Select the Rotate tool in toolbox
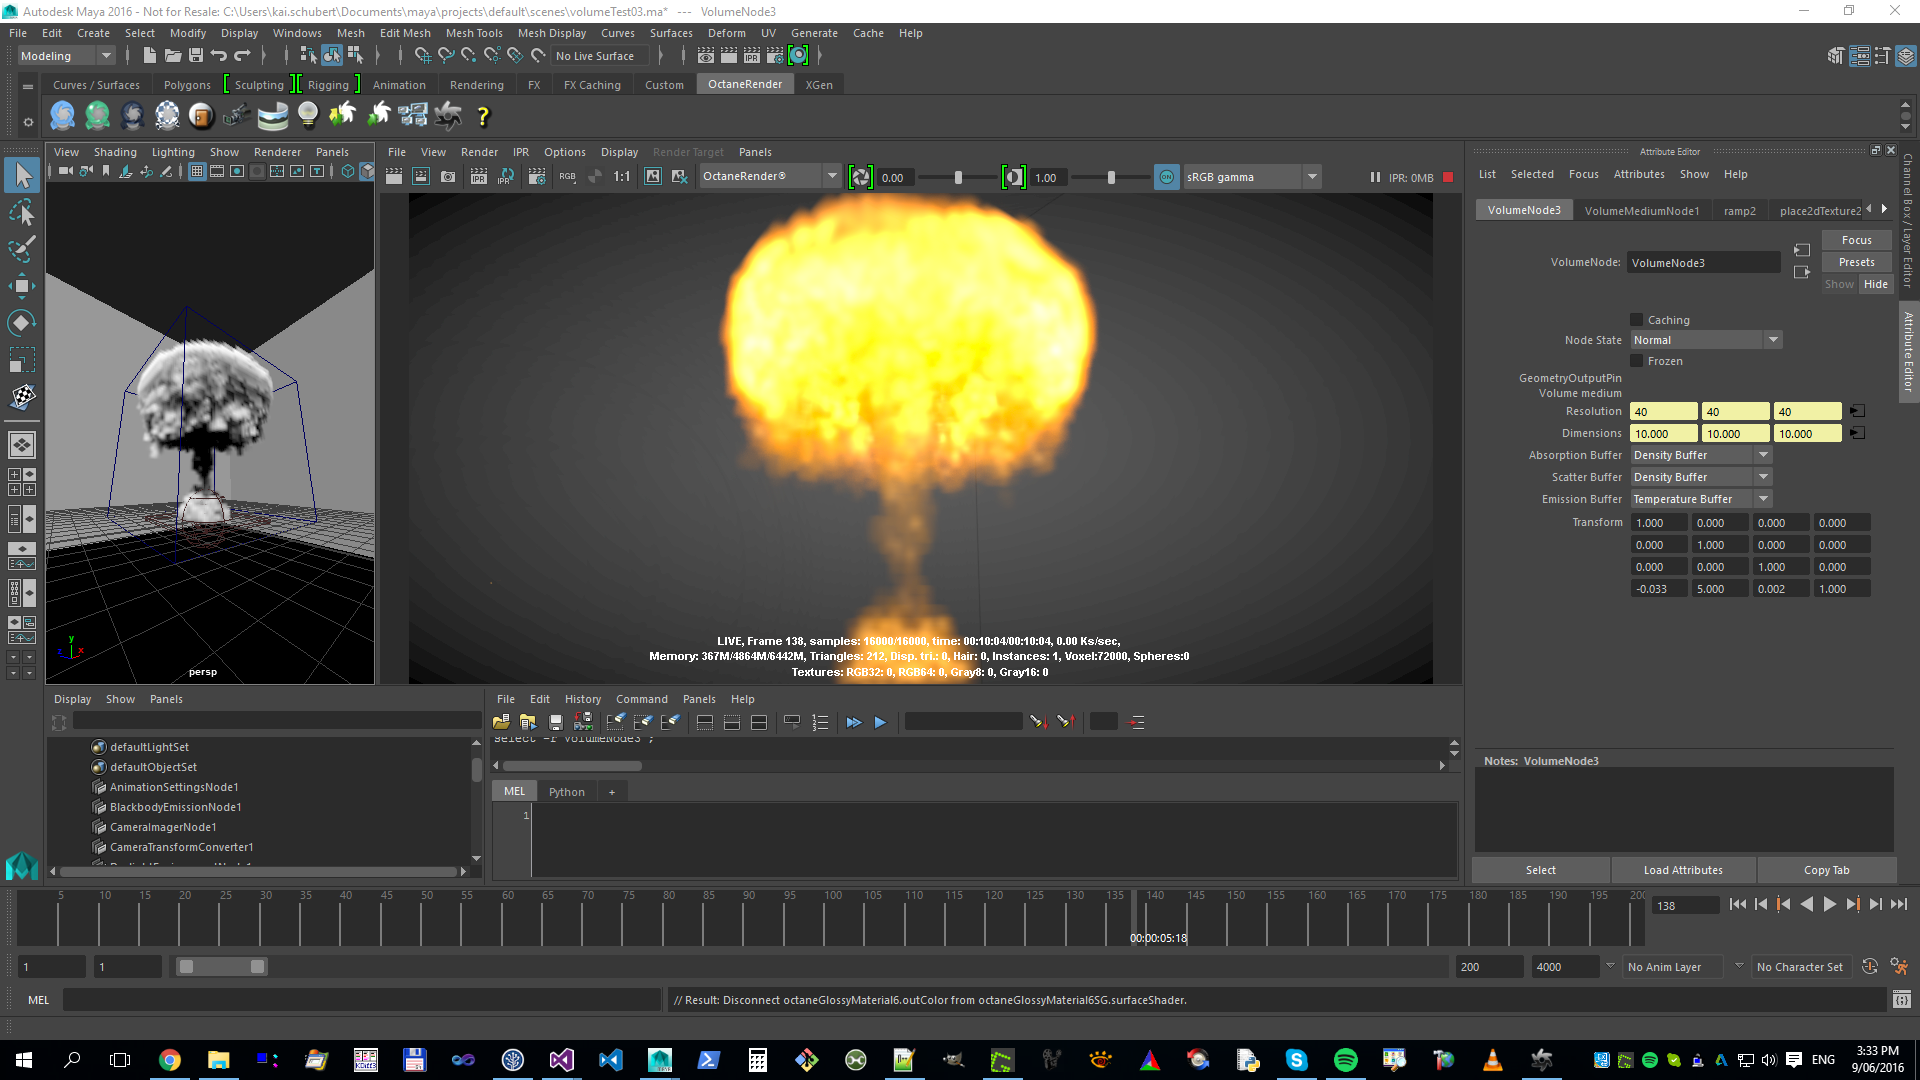1920x1080 pixels. pyautogui.click(x=22, y=323)
